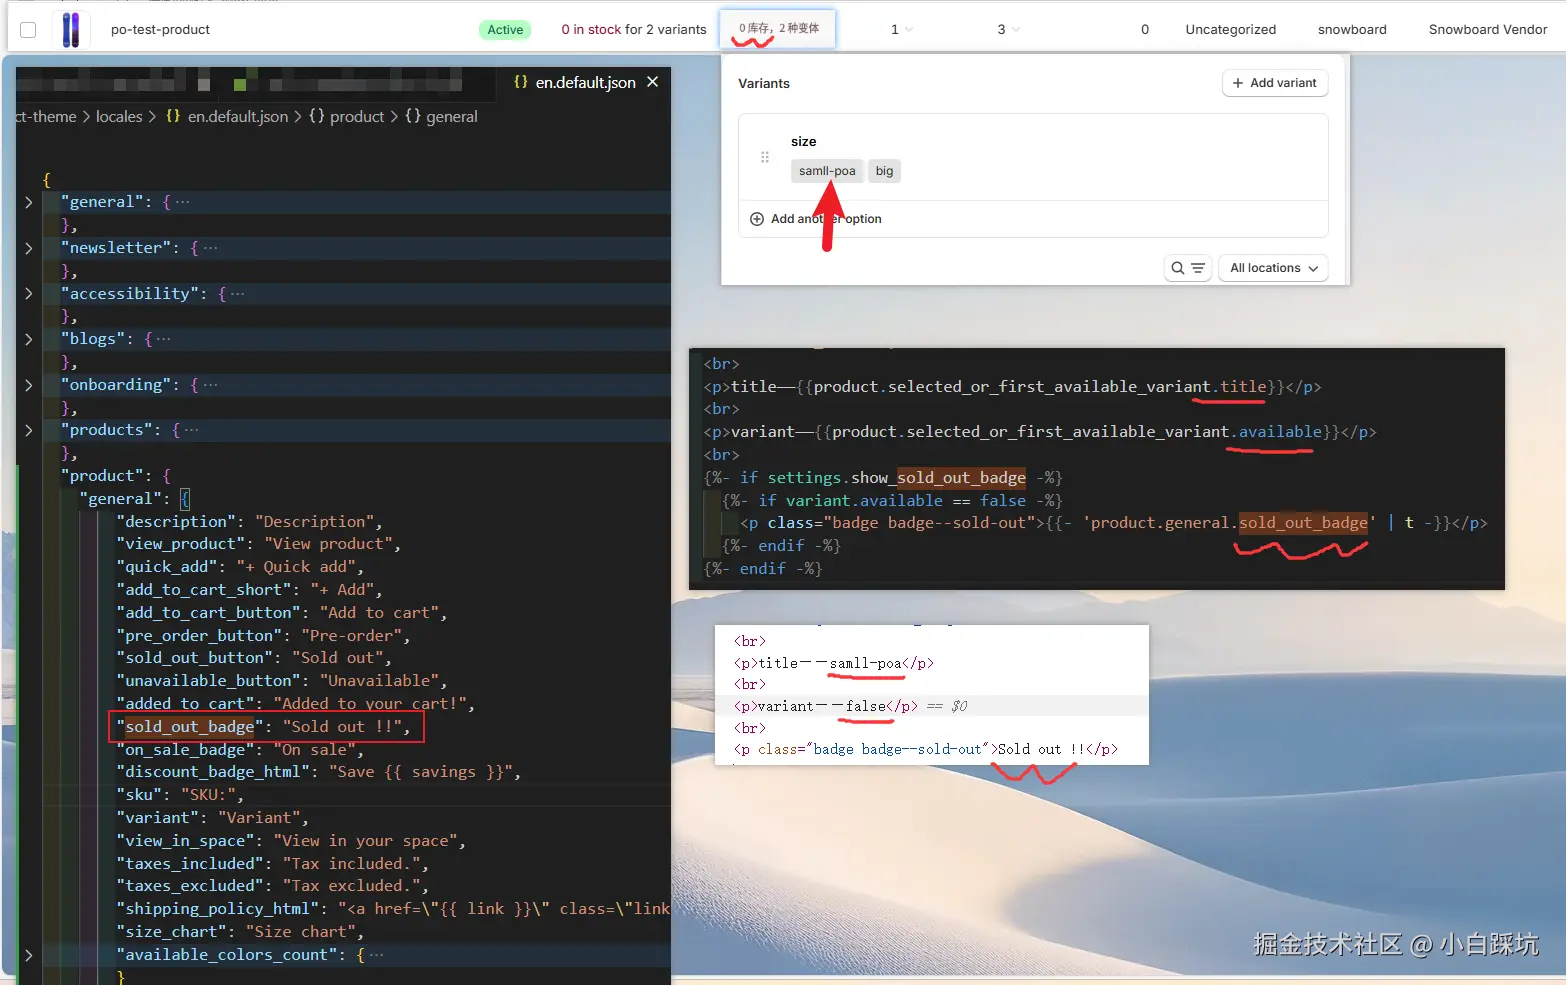
Task: Expand the folded "available_colors_count" block
Action: coord(28,955)
